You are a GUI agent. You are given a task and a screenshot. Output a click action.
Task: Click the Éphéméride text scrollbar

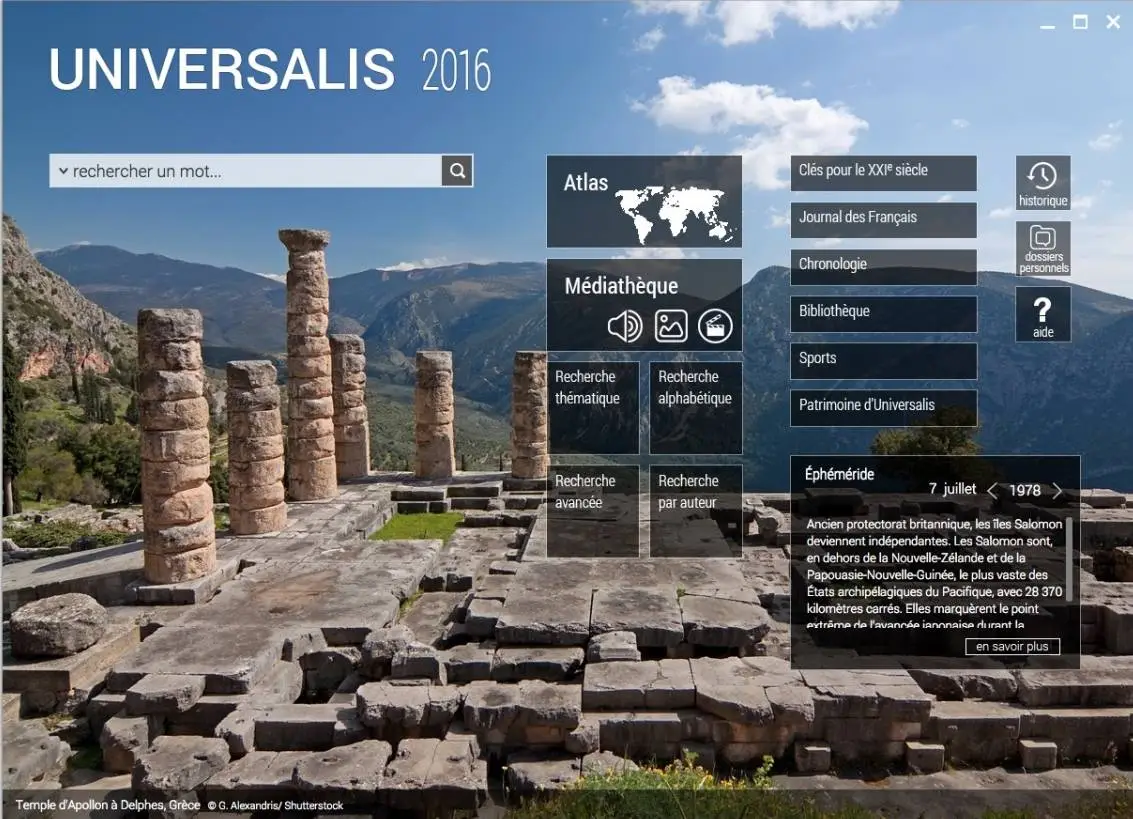point(1069,559)
